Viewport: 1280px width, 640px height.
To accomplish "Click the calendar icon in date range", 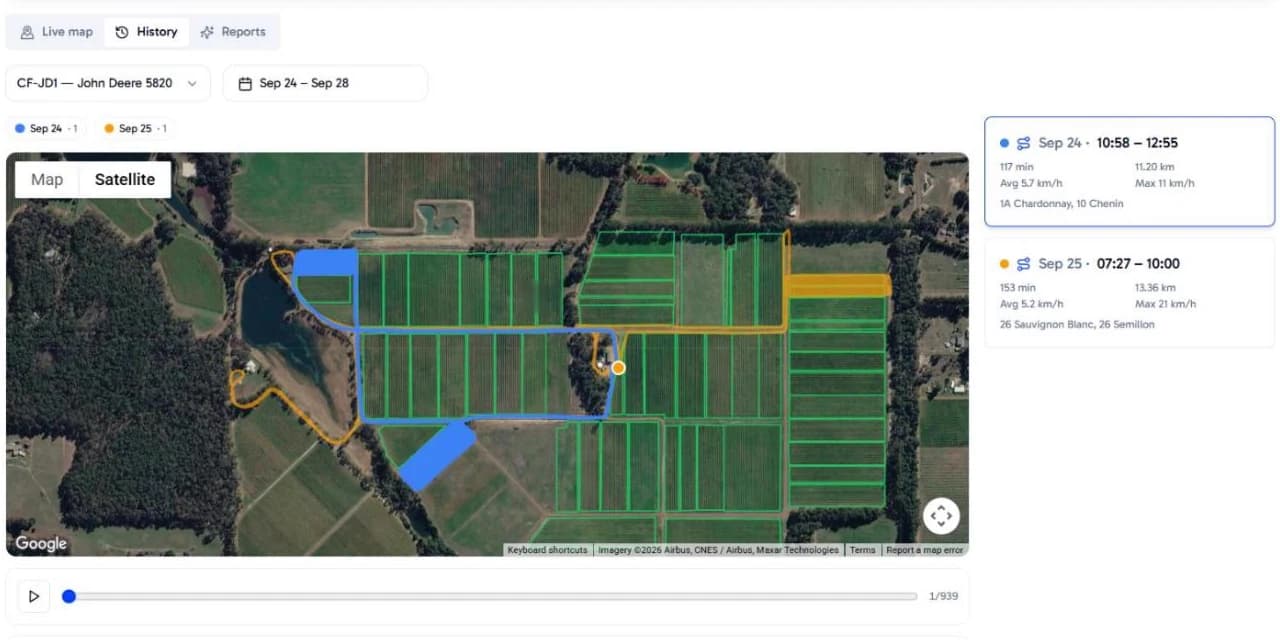I will click(x=245, y=84).
